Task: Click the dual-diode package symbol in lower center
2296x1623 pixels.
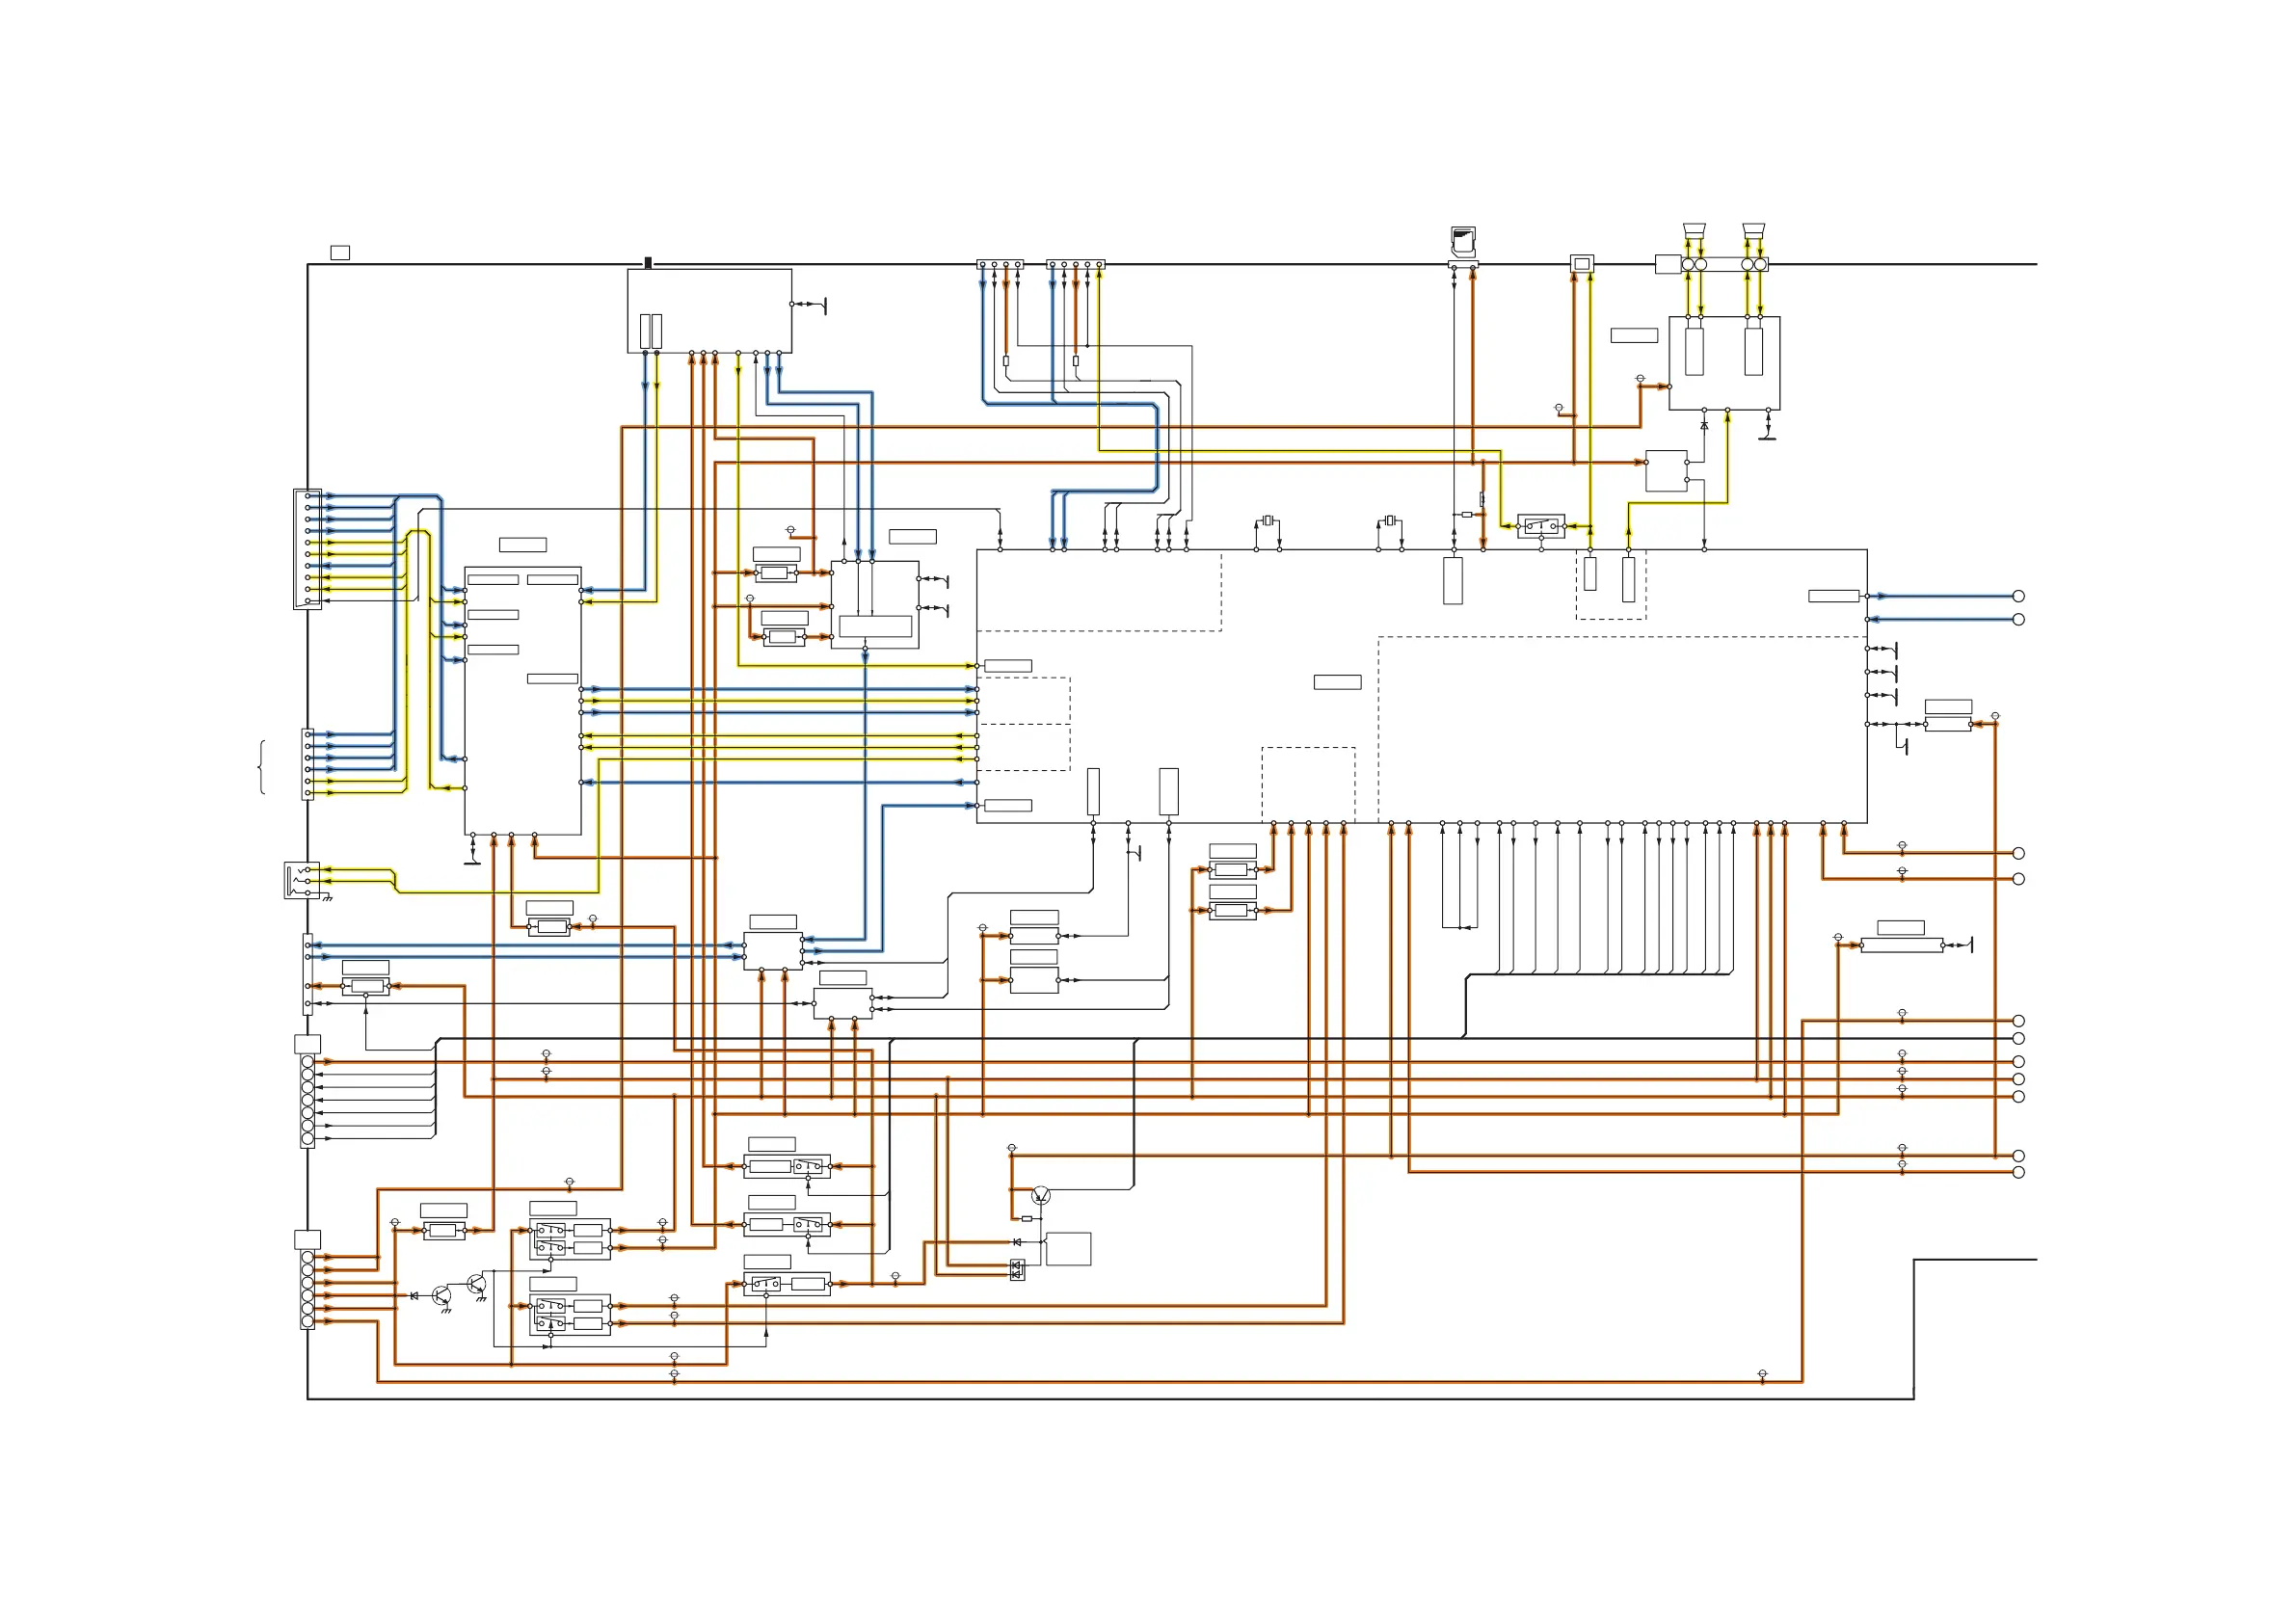Action: 1017,1270
